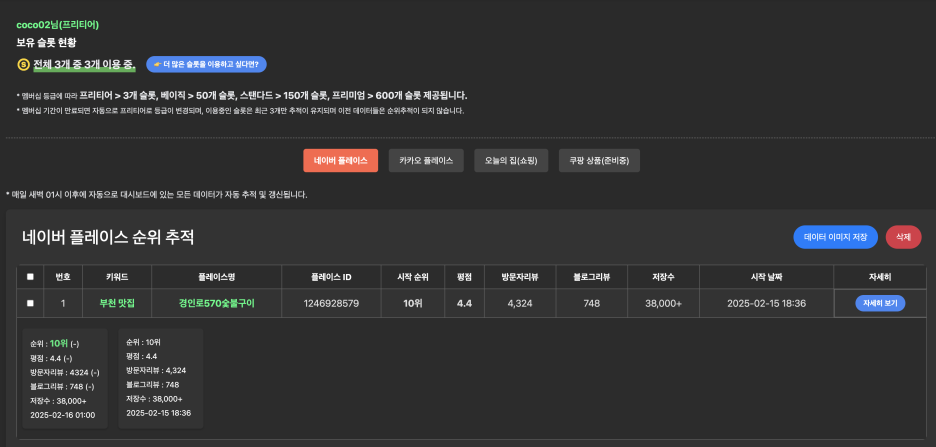Click the 키워드 column header
The image size is (936, 447).
pyautogui.click(x=117, y=276)
